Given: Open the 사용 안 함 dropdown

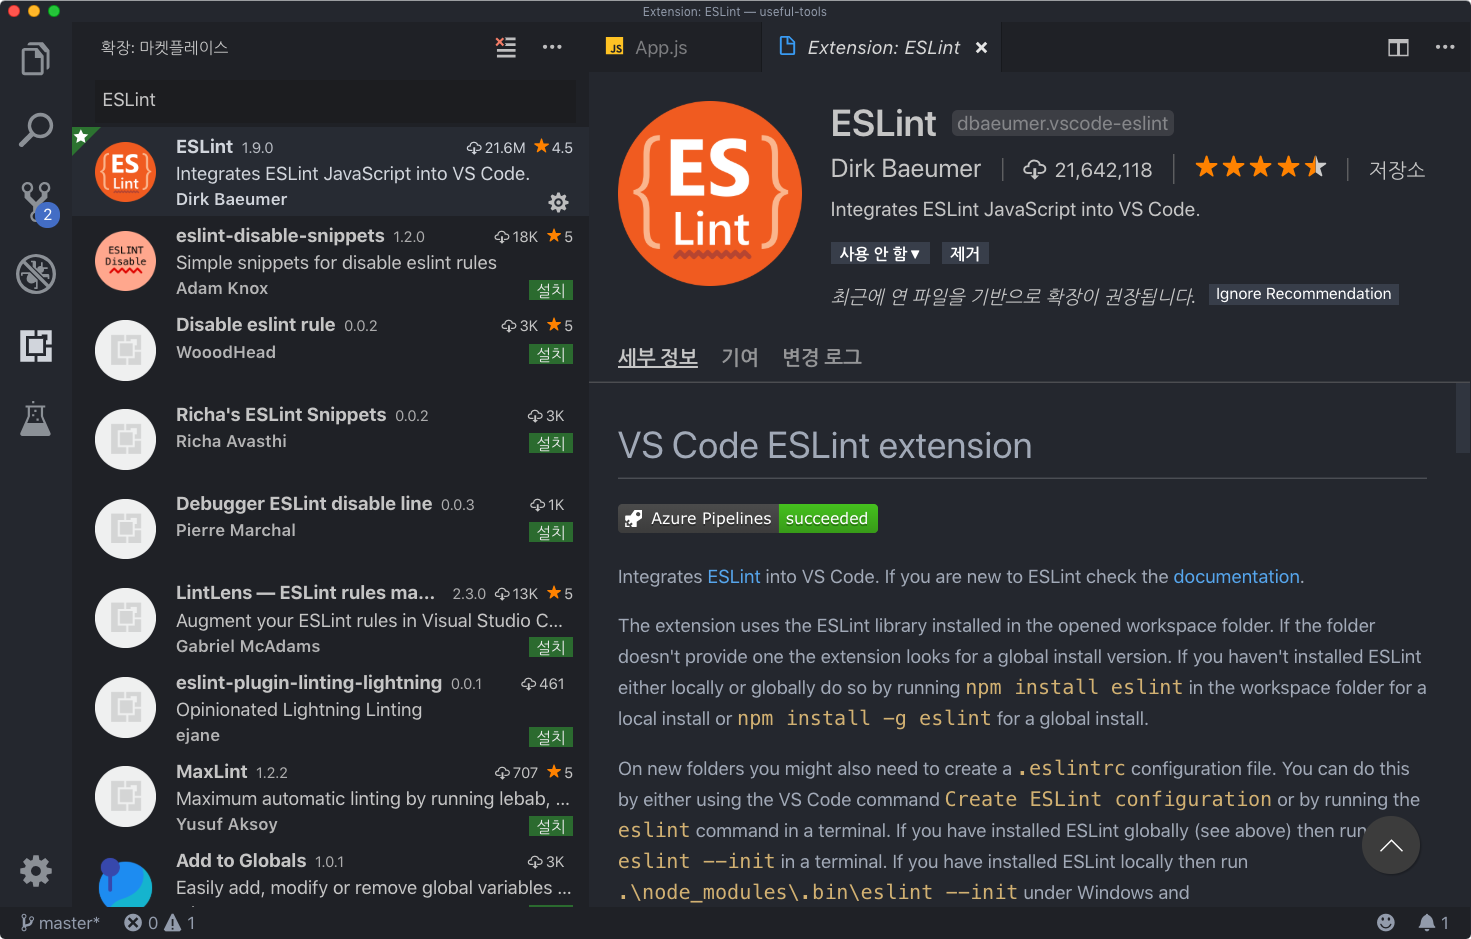Looking at the screenshot, I should pyautogui.click(x=880, y=254).
